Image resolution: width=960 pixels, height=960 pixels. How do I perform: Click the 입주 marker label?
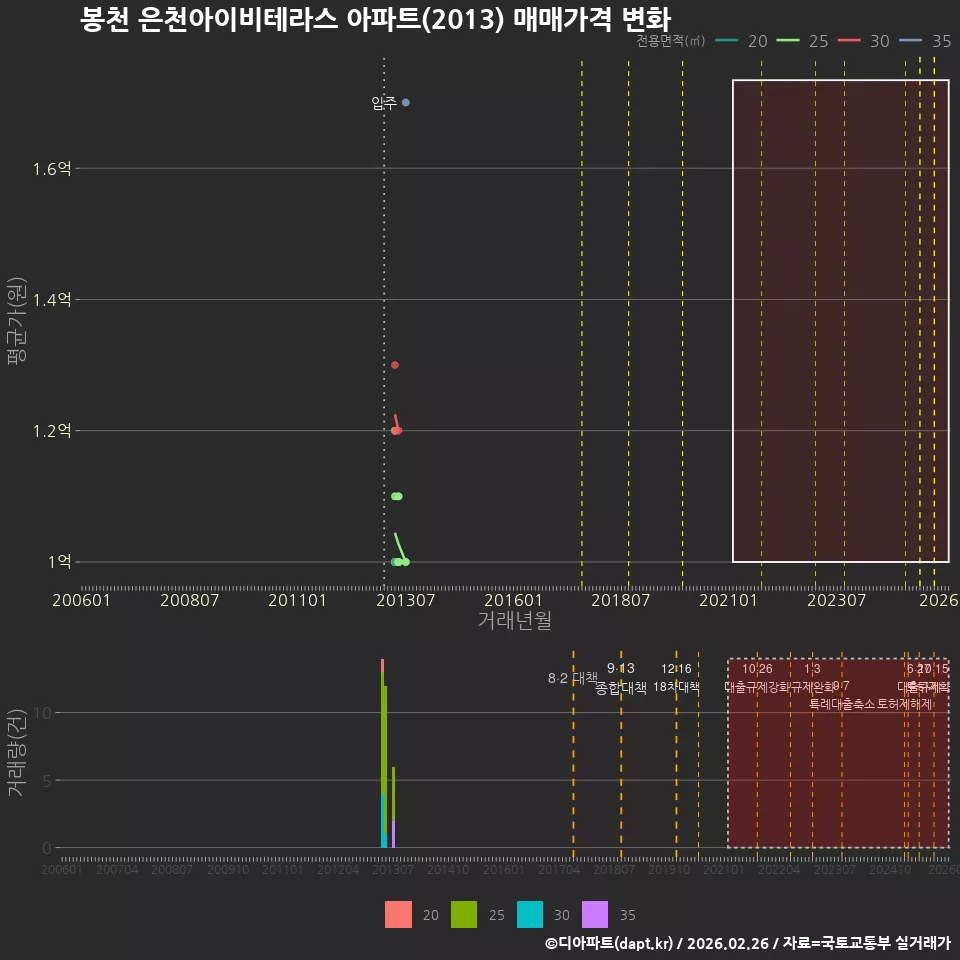coord(384,103)
